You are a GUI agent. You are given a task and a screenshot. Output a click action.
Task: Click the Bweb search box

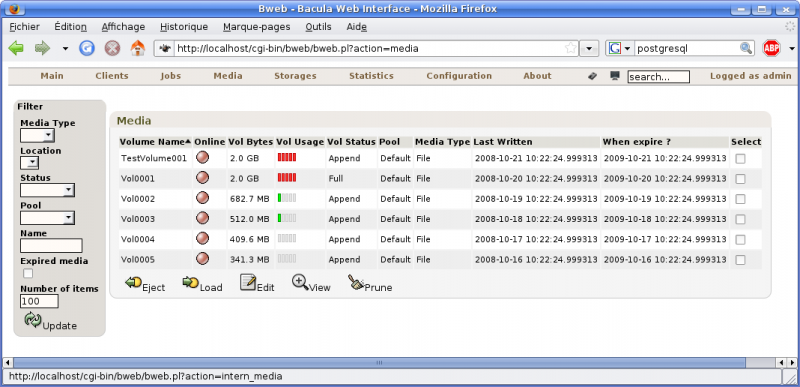[658, 76]
